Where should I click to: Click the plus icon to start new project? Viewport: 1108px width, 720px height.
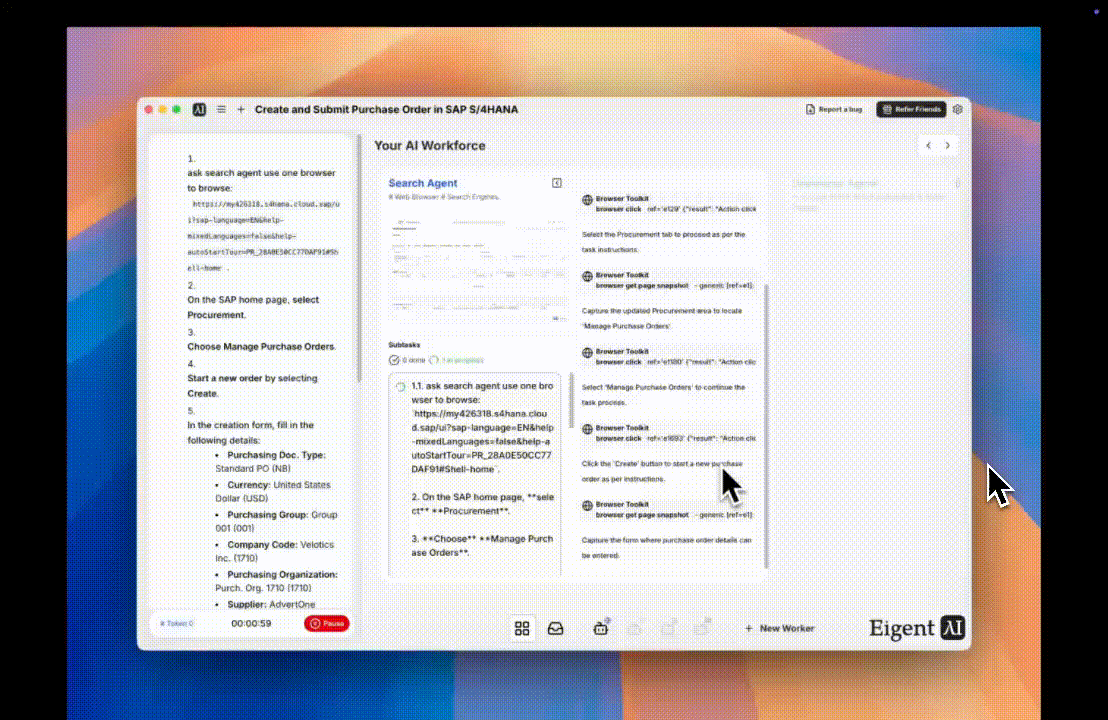(x=241, y=110)
